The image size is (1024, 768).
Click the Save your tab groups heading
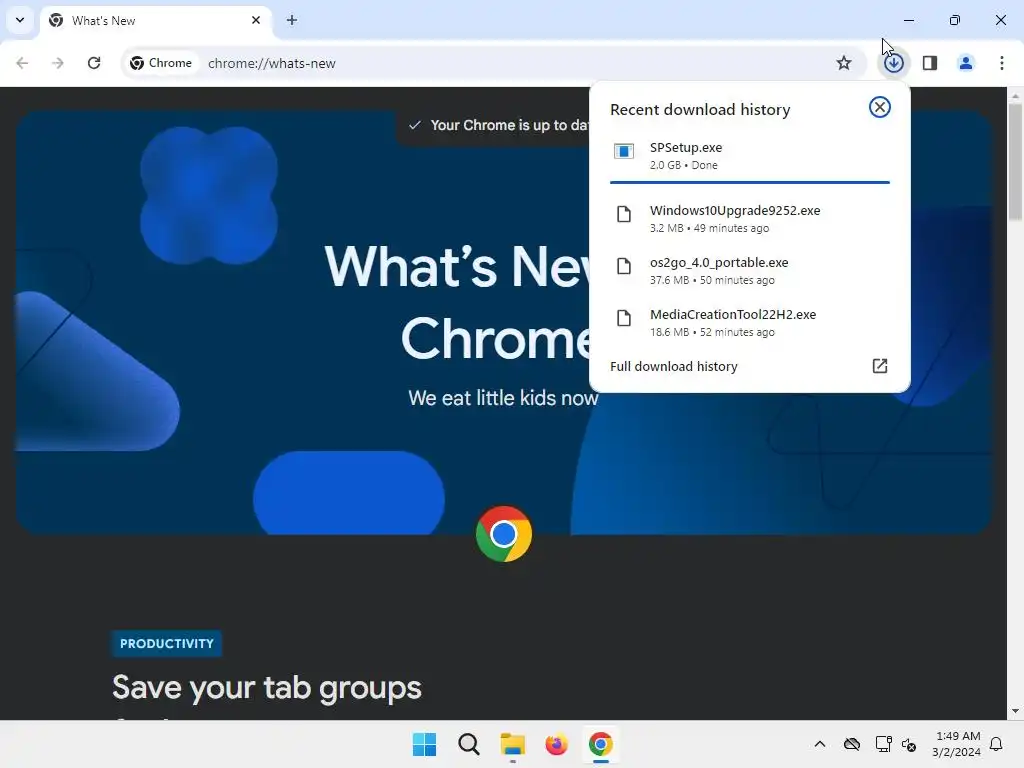pyautogui.click(x=266, y=688)
